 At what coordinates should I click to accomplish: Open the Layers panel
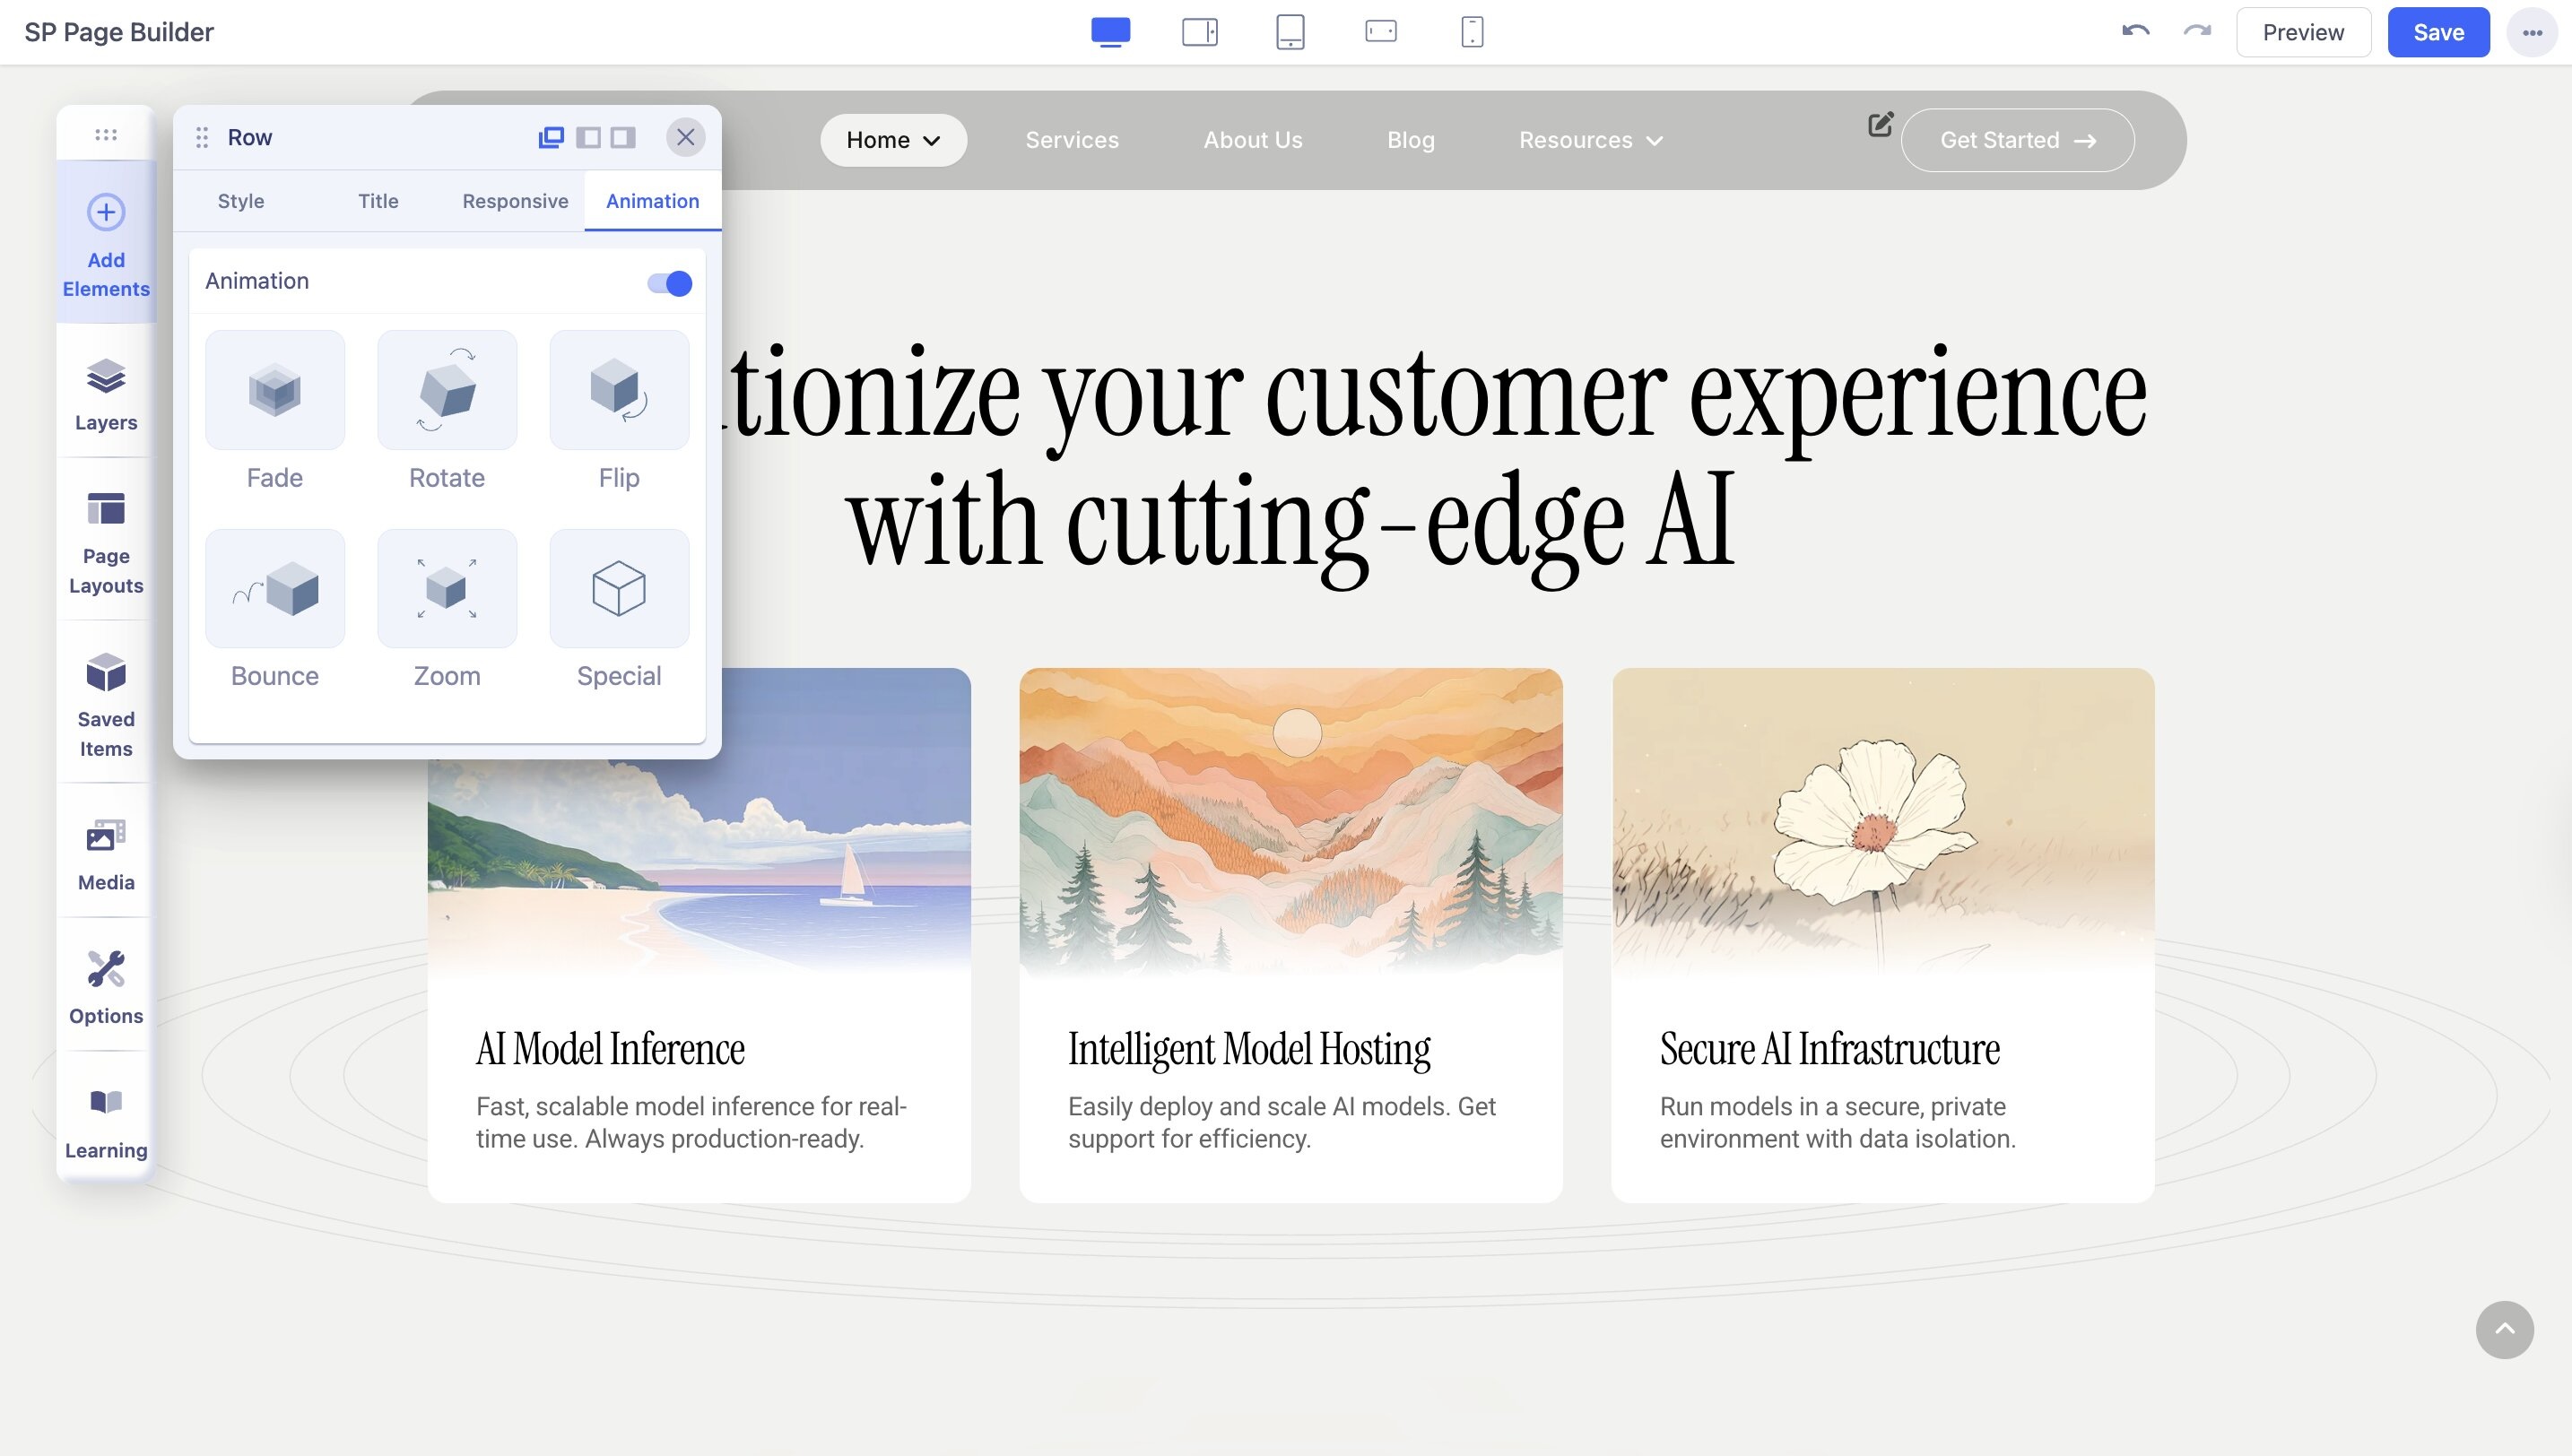coord(106,394)
